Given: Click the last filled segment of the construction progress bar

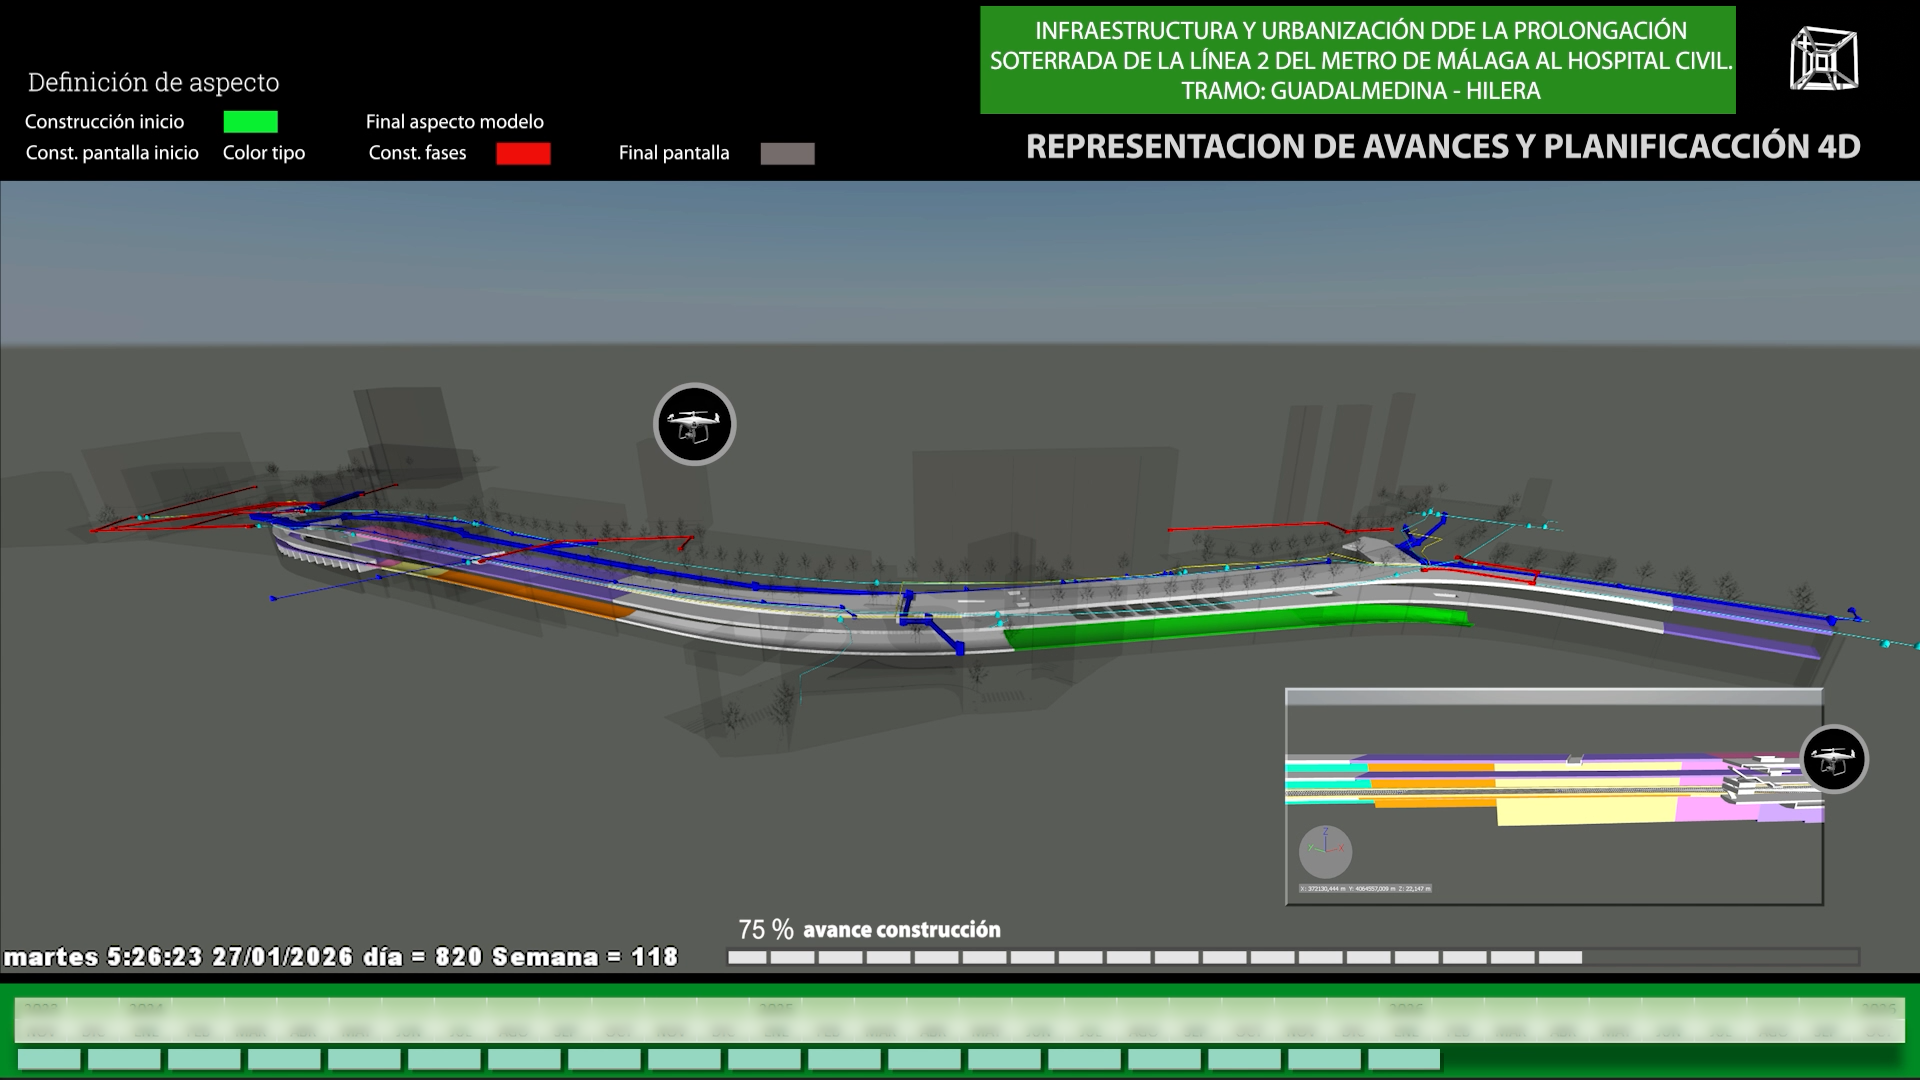Looking at the screenshot, I should (x=1560, y=957).
